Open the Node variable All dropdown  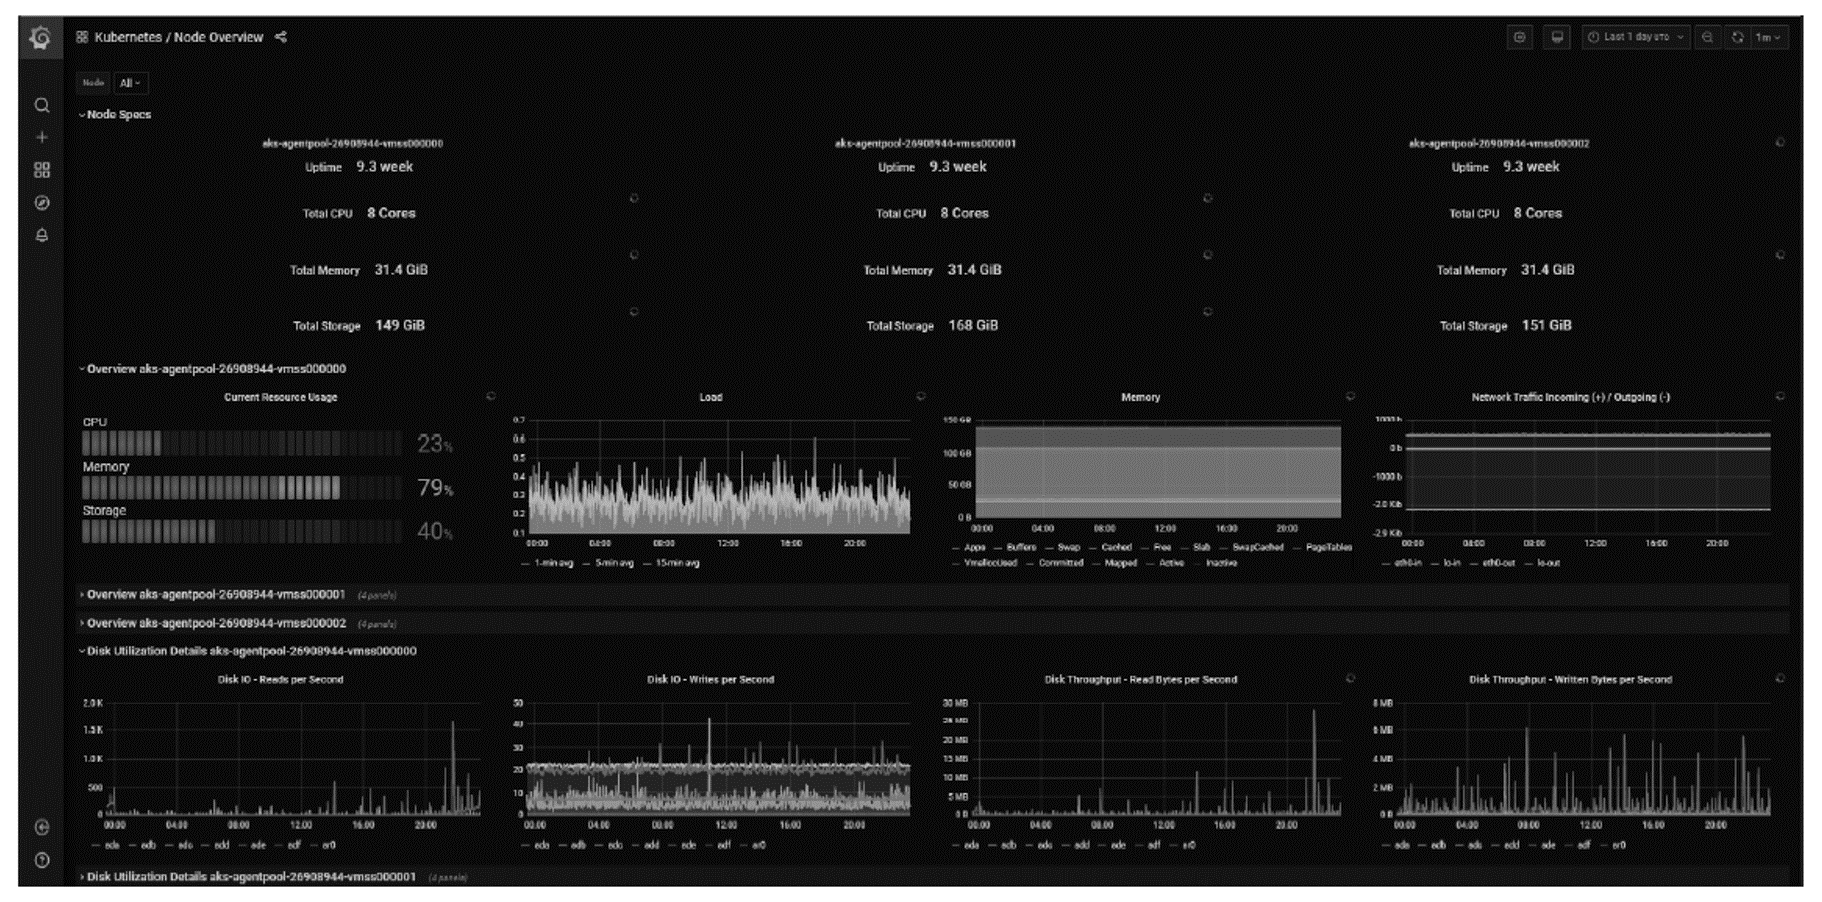click(x=130, y=83)
